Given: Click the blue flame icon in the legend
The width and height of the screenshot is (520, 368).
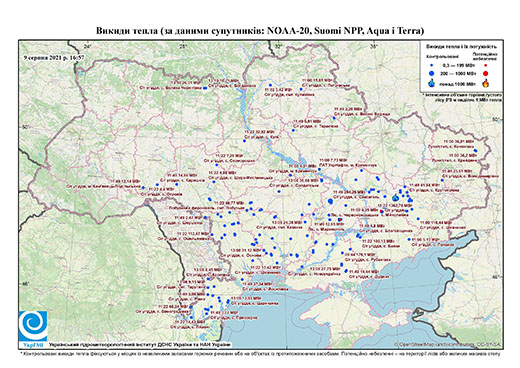Looking at the screenshot, I should point(432,83).
